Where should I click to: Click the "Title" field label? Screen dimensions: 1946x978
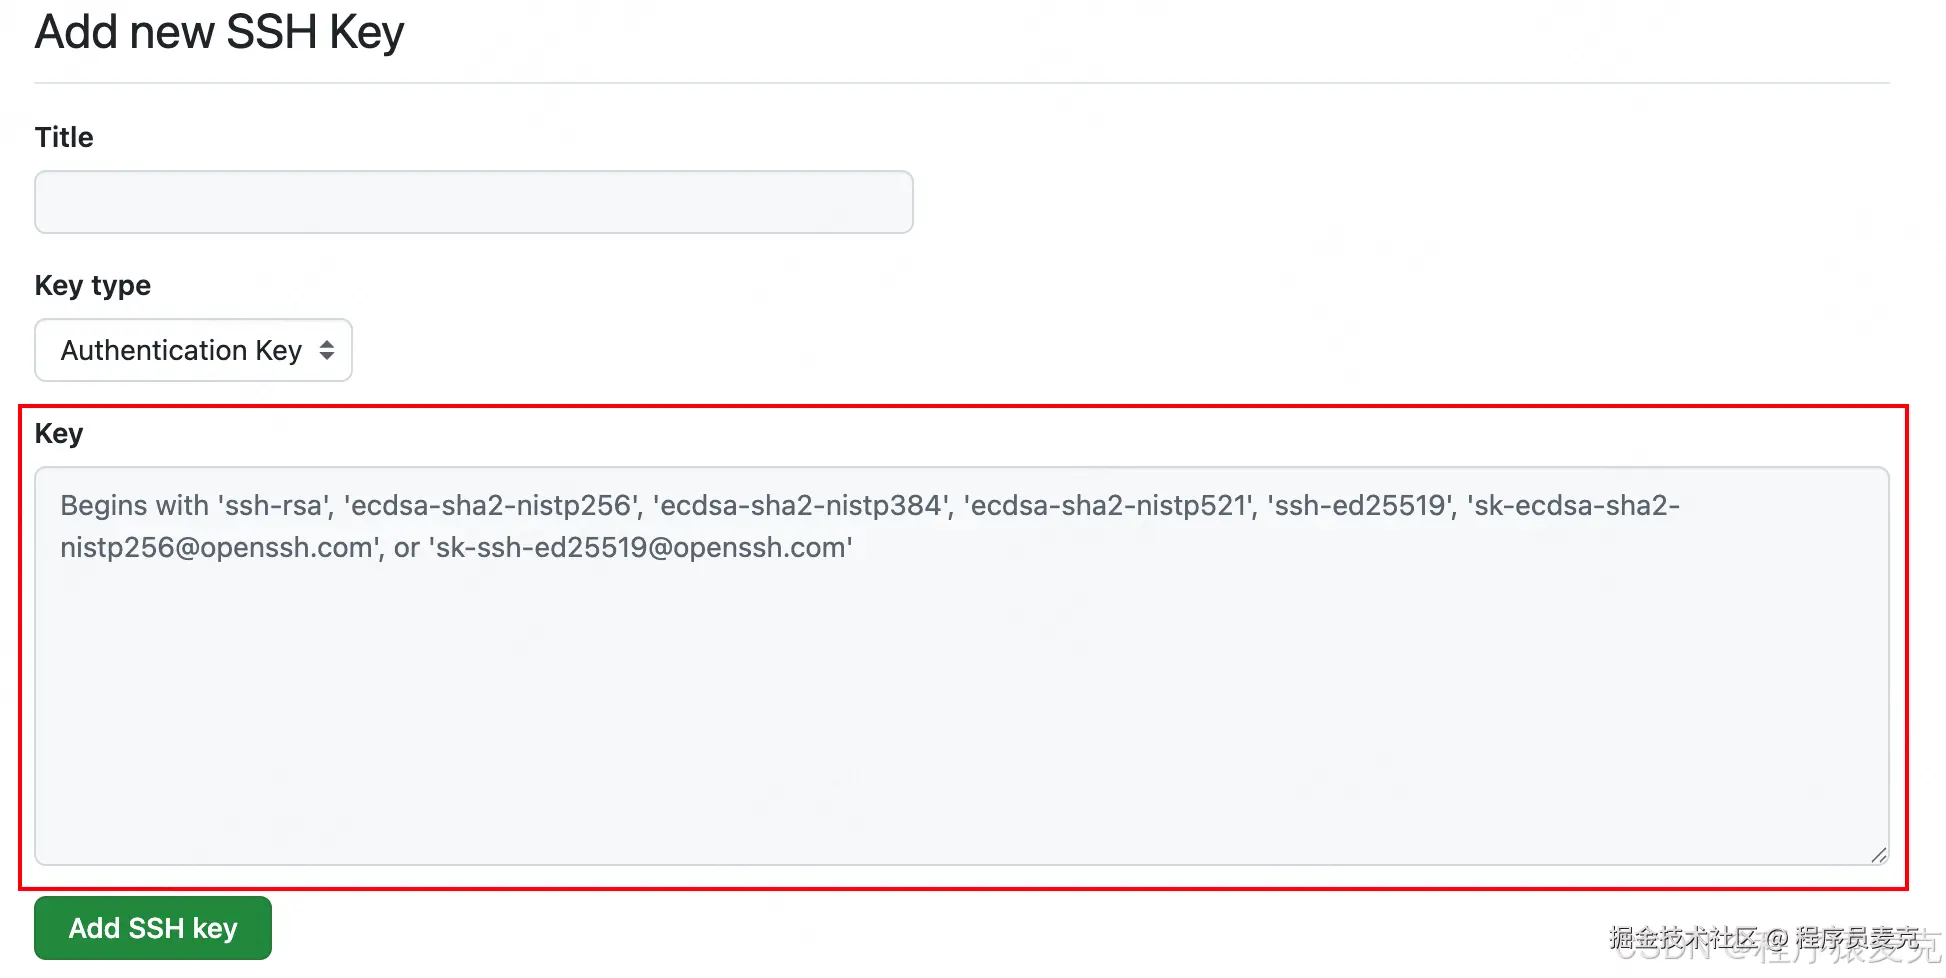[x=64, y=137]
